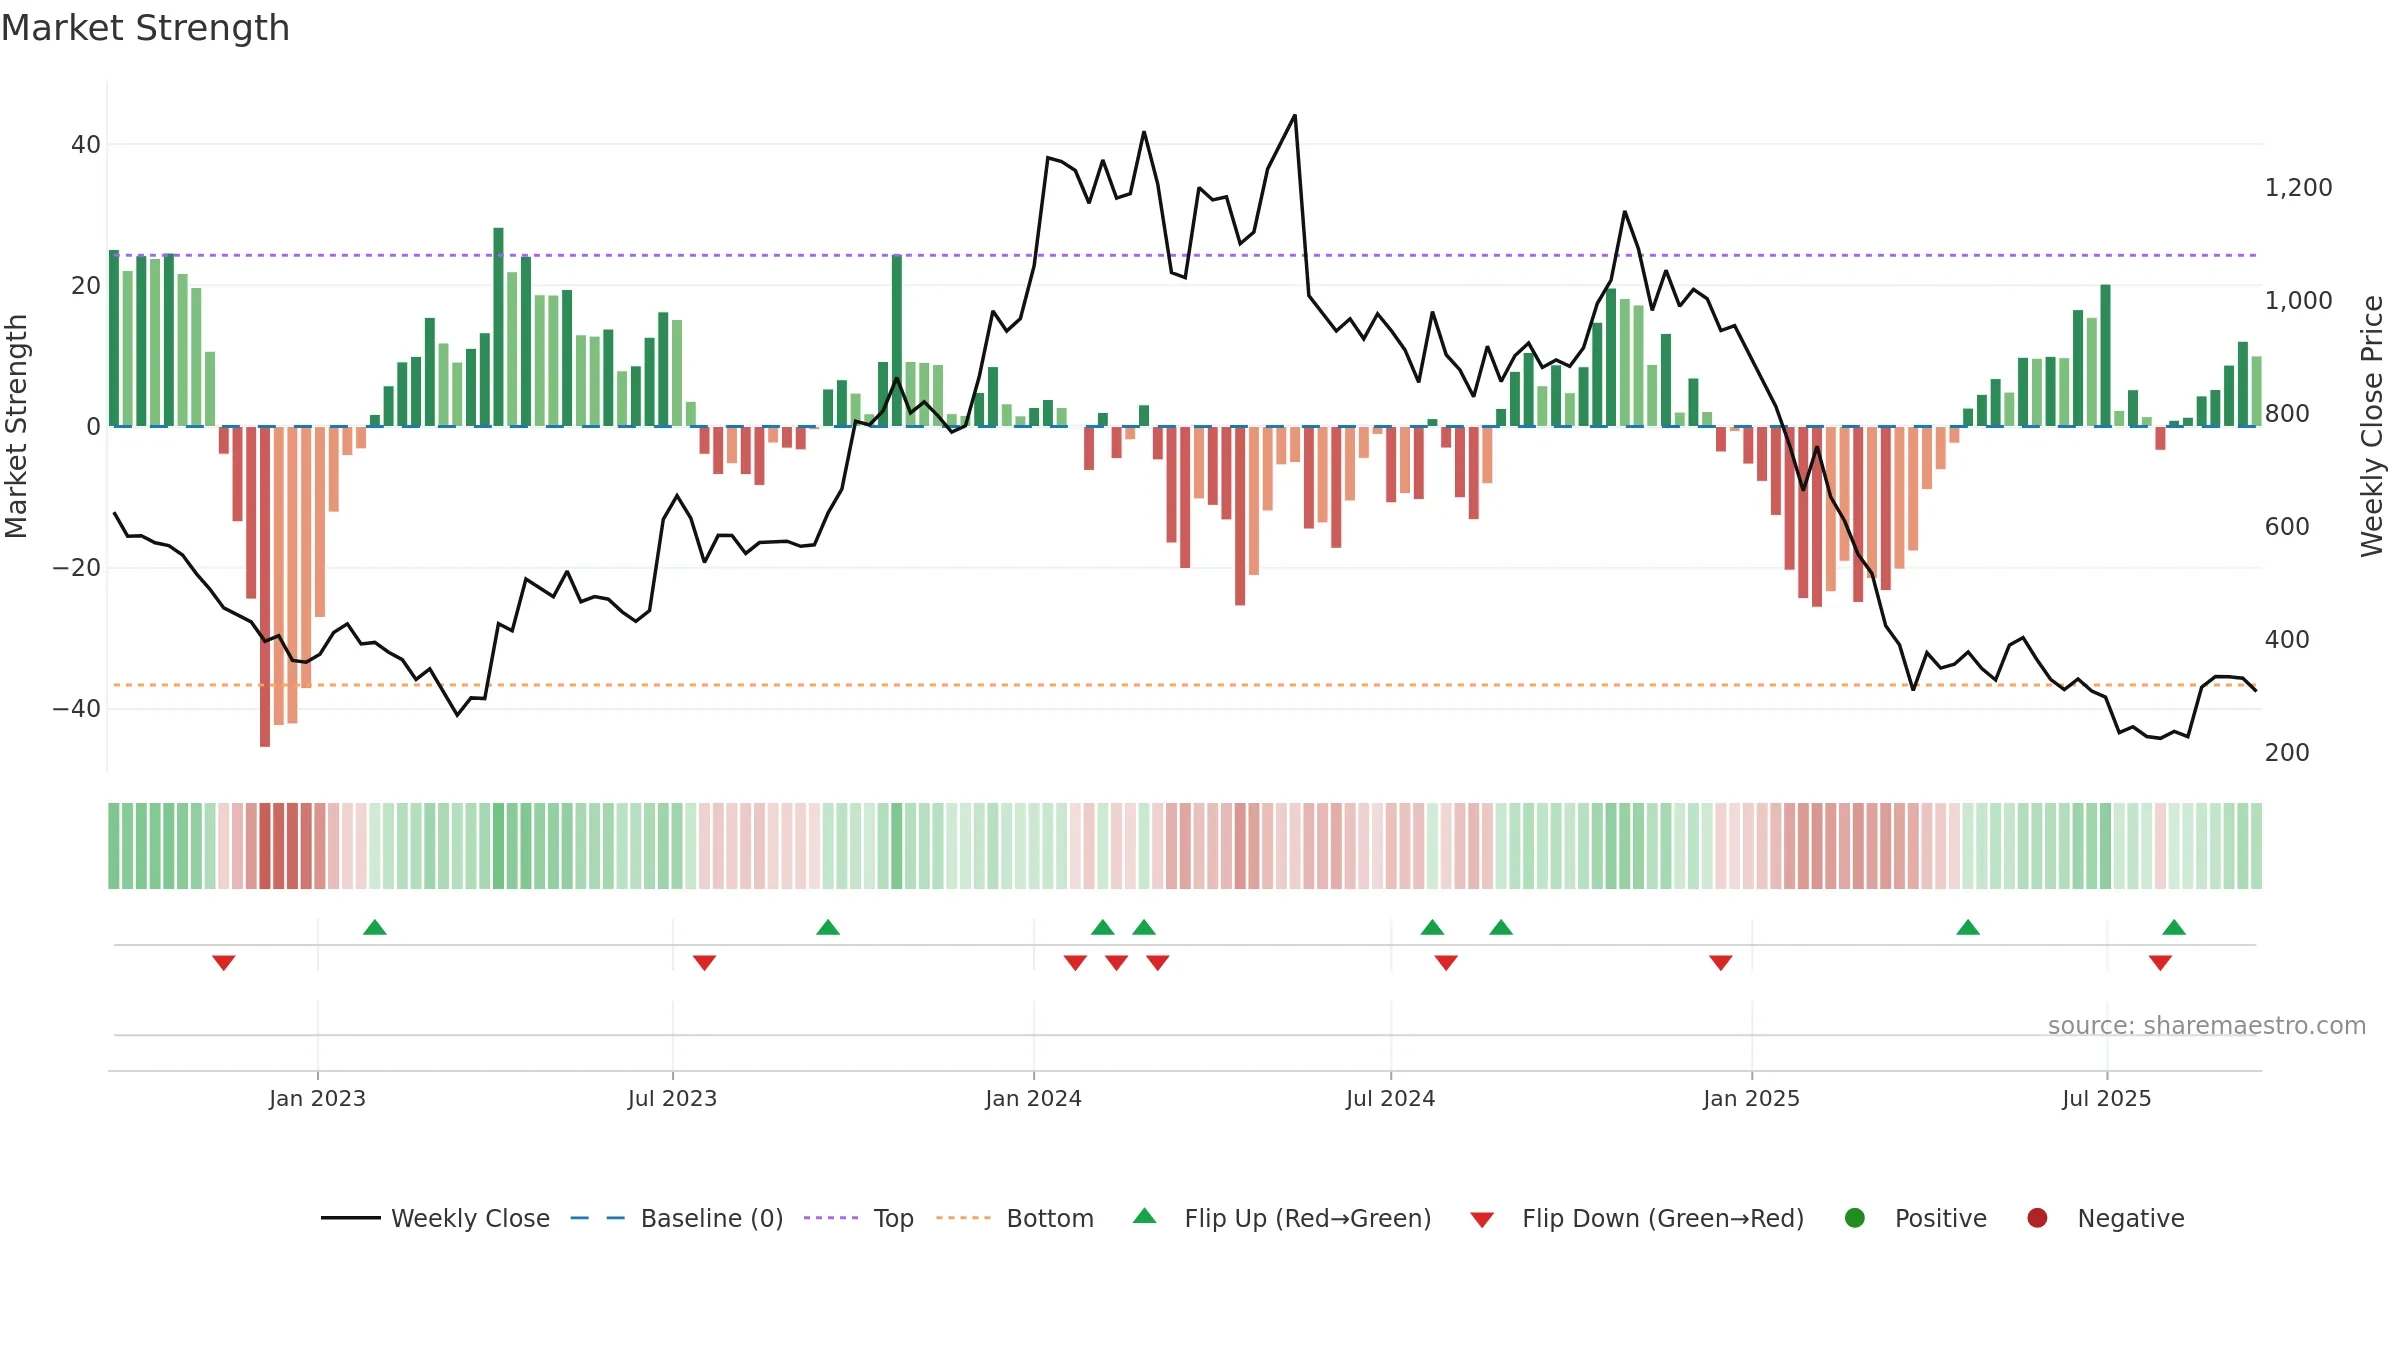Screen dimensions: 2400x1350
Task: Click the −40 strength axis tick
Action: pyautogui.click(x=77, y=709)
